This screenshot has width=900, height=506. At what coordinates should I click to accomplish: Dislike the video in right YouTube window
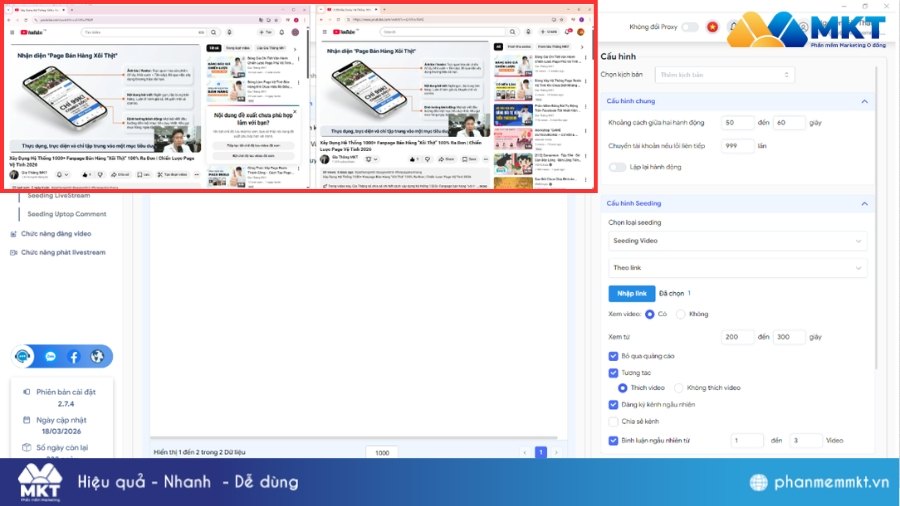click(x=427, y=159)
